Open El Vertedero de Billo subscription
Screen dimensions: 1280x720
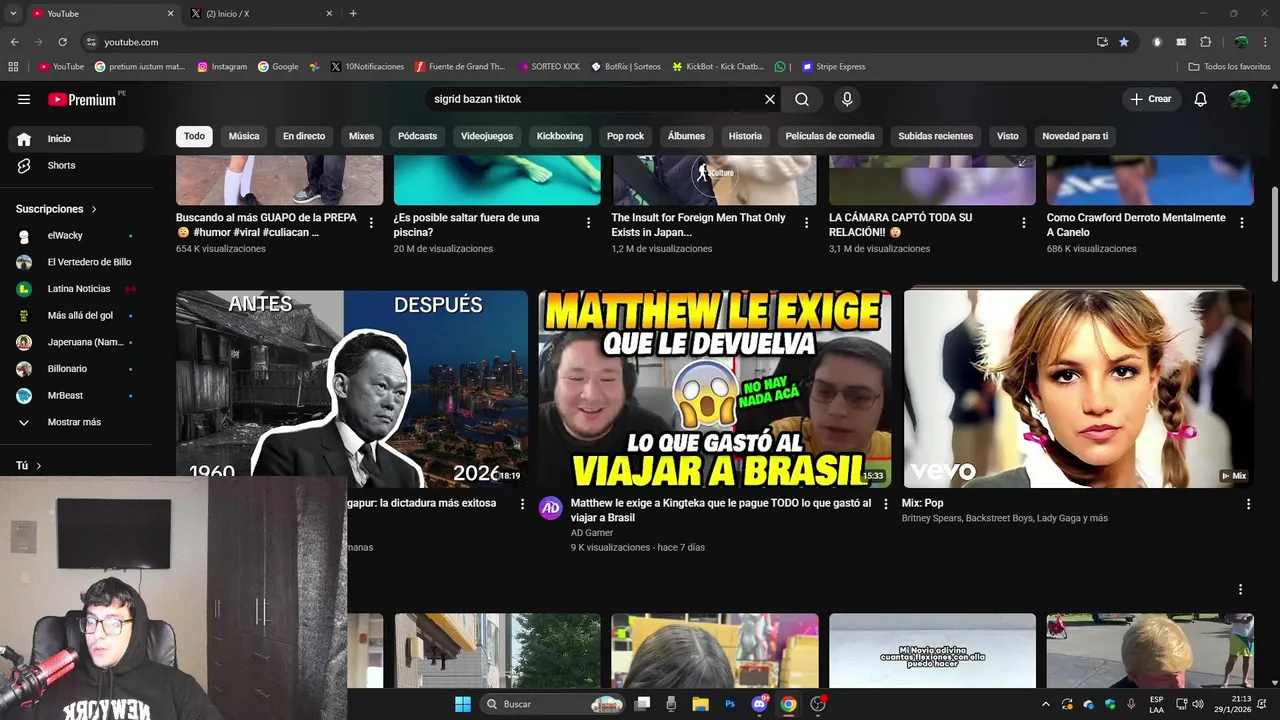(x=76, y=262)
